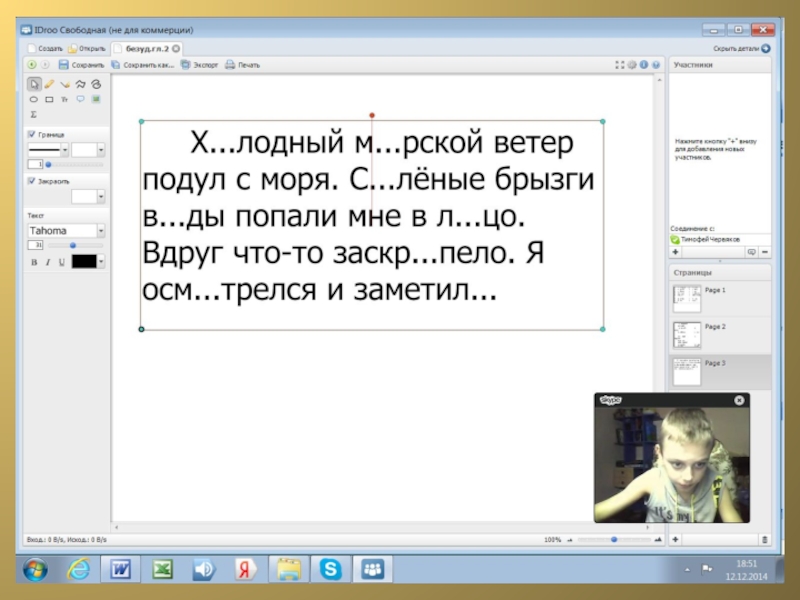Choose the rectangle shape tool

tap(49, 99)
